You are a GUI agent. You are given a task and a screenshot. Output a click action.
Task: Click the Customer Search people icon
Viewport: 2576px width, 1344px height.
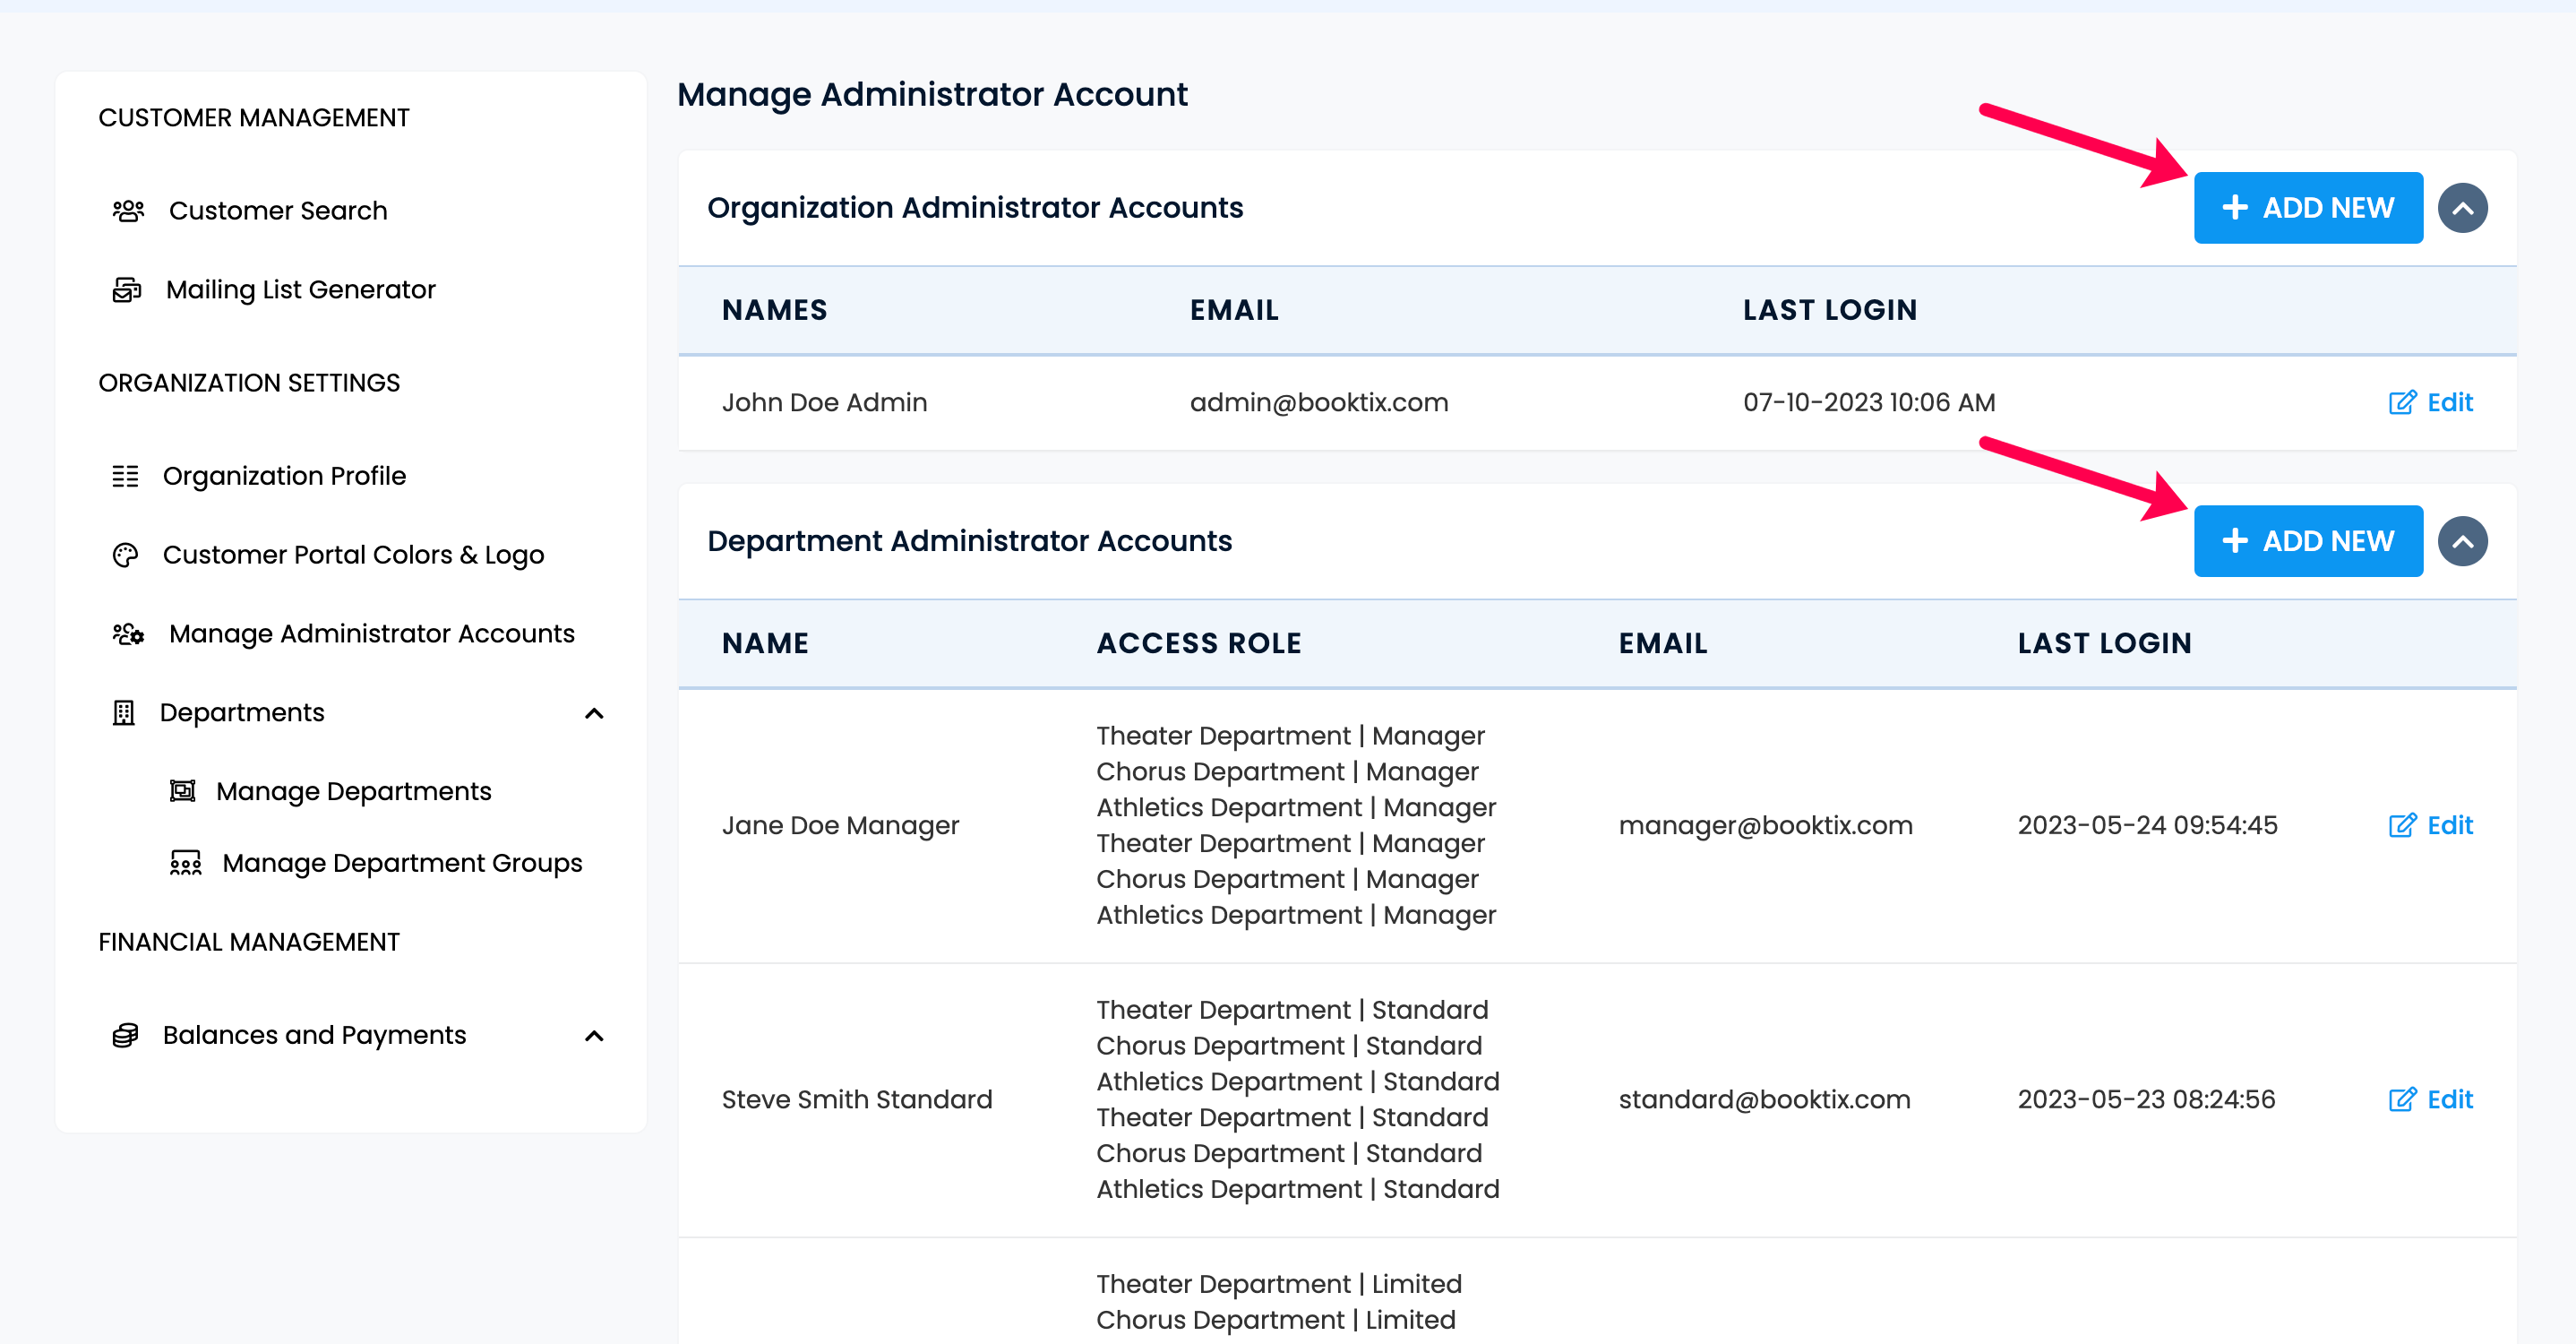coord(128,211)
